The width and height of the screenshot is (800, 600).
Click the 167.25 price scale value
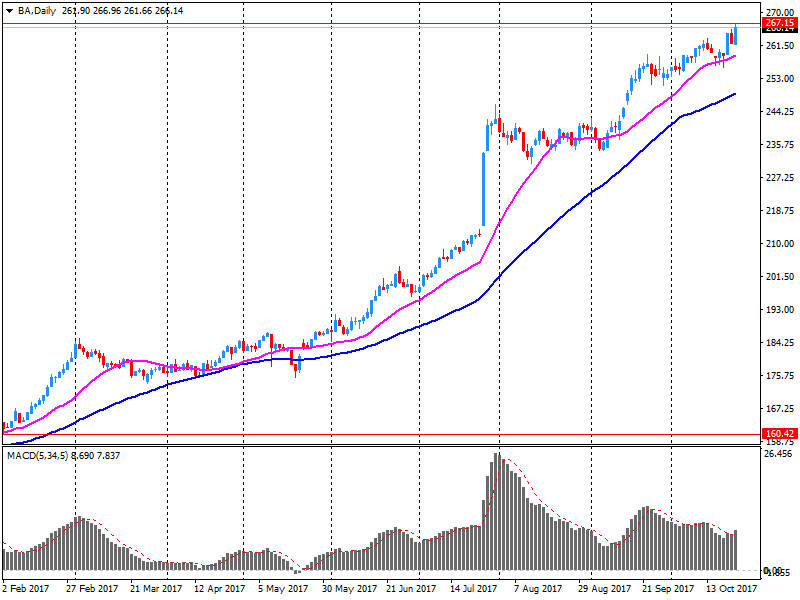pos(780,409)
